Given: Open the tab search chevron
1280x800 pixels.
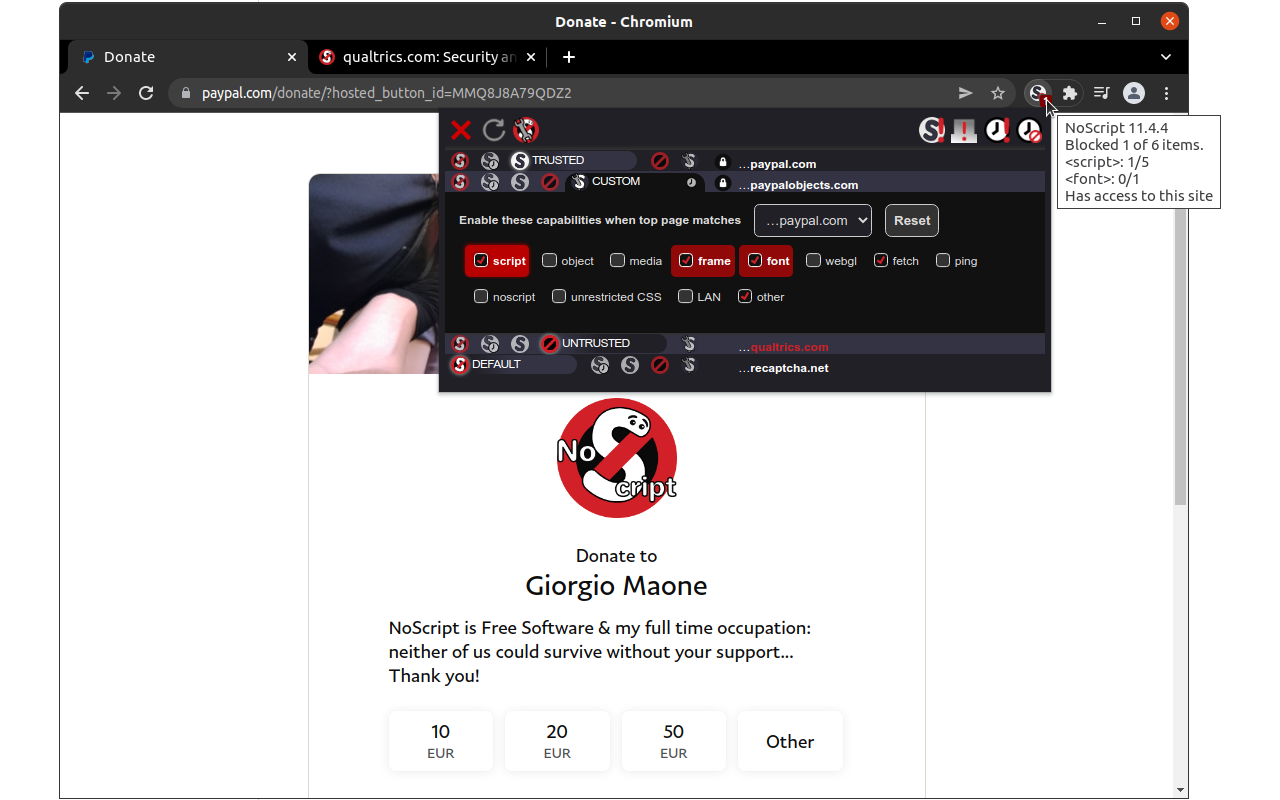Looking at the screenshot, I should pos(1165,57).
